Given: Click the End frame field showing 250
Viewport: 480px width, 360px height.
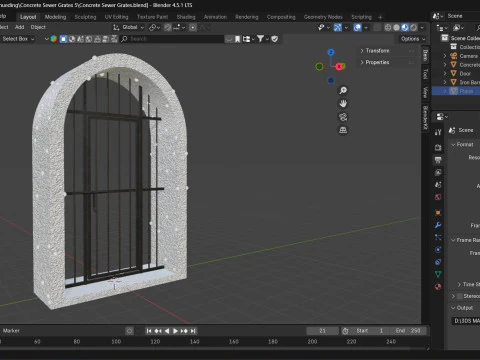Looking at the screenshot, I should (x=408, y=331).
